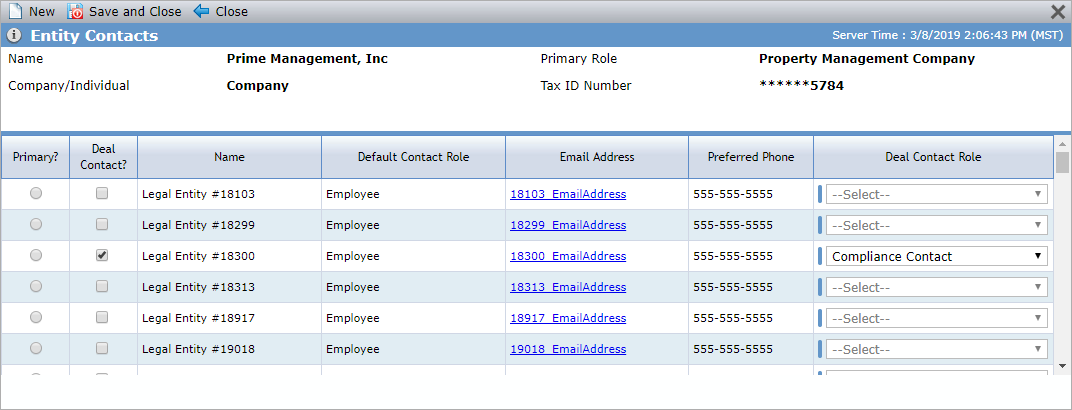This screenshot has height=410, width=1072.
Task: Click the Save and Close label
Action: coord(135,12)
